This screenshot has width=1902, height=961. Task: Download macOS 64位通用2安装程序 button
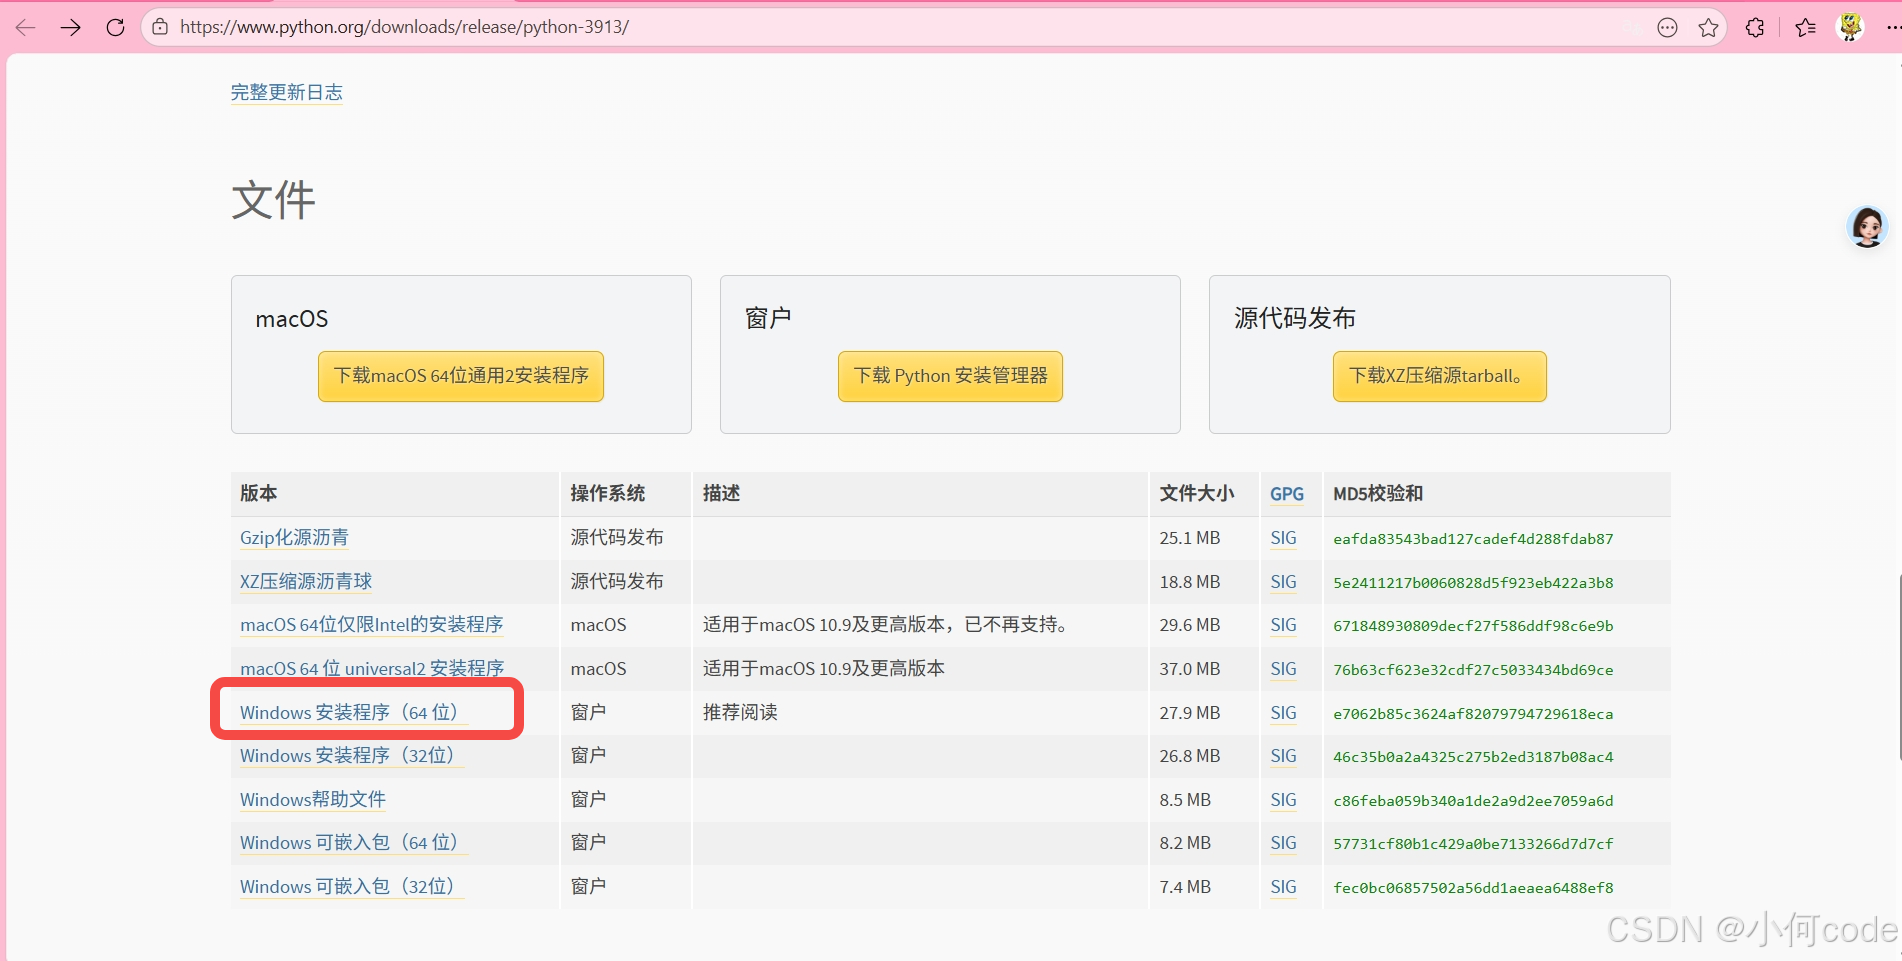click(x=461, y=376)
